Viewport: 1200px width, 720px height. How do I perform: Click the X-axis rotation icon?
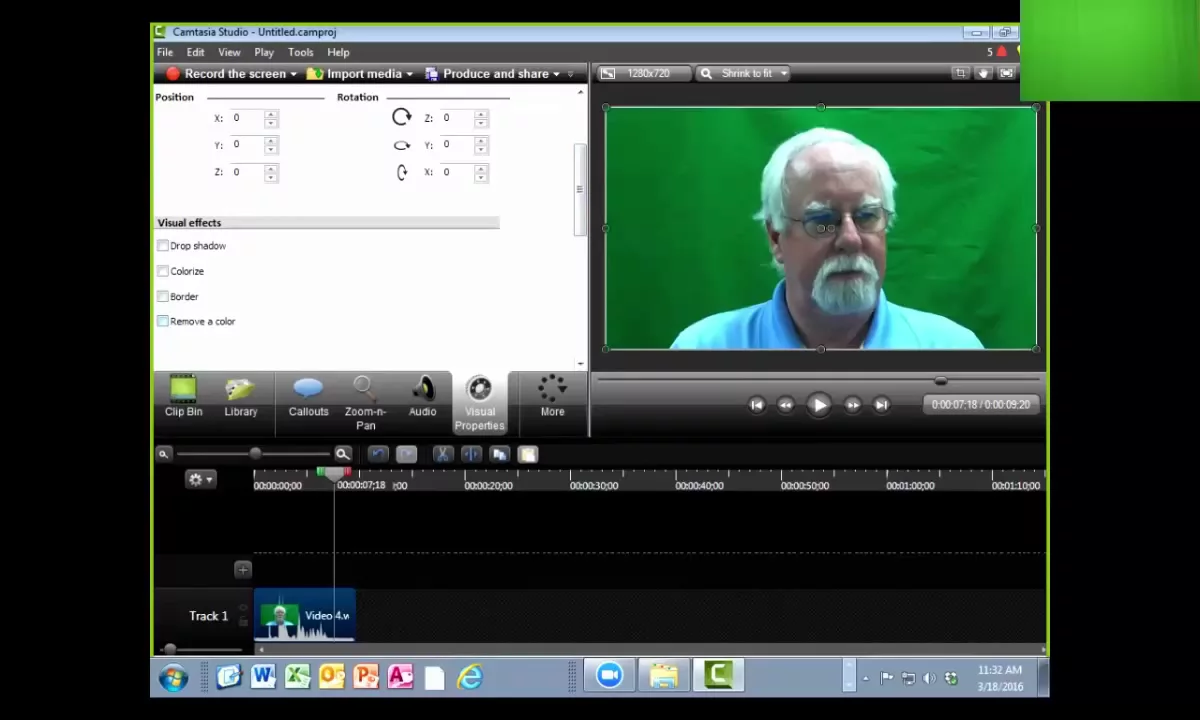[x=402, y=172]
